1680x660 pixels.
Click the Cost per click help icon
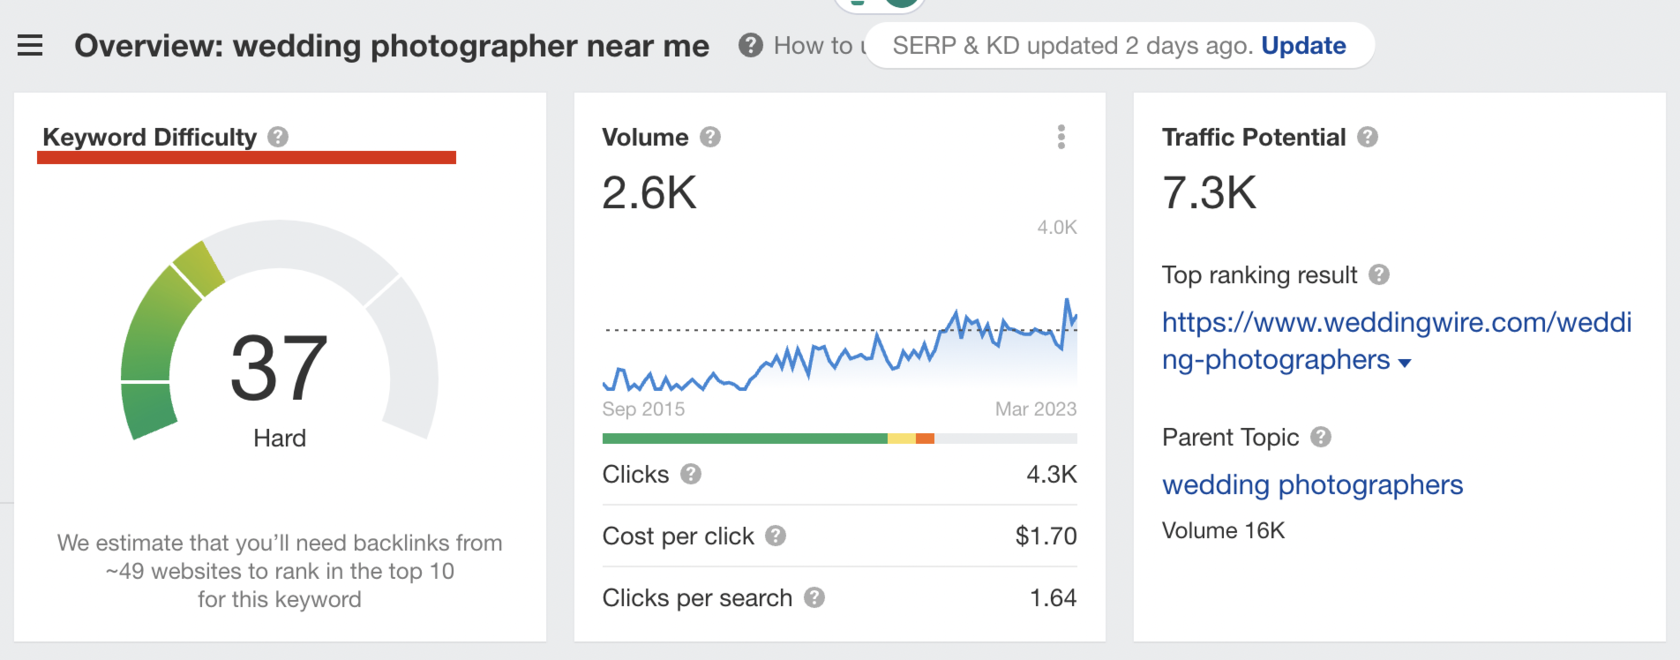pyautogui.click(x=775, y=536)
